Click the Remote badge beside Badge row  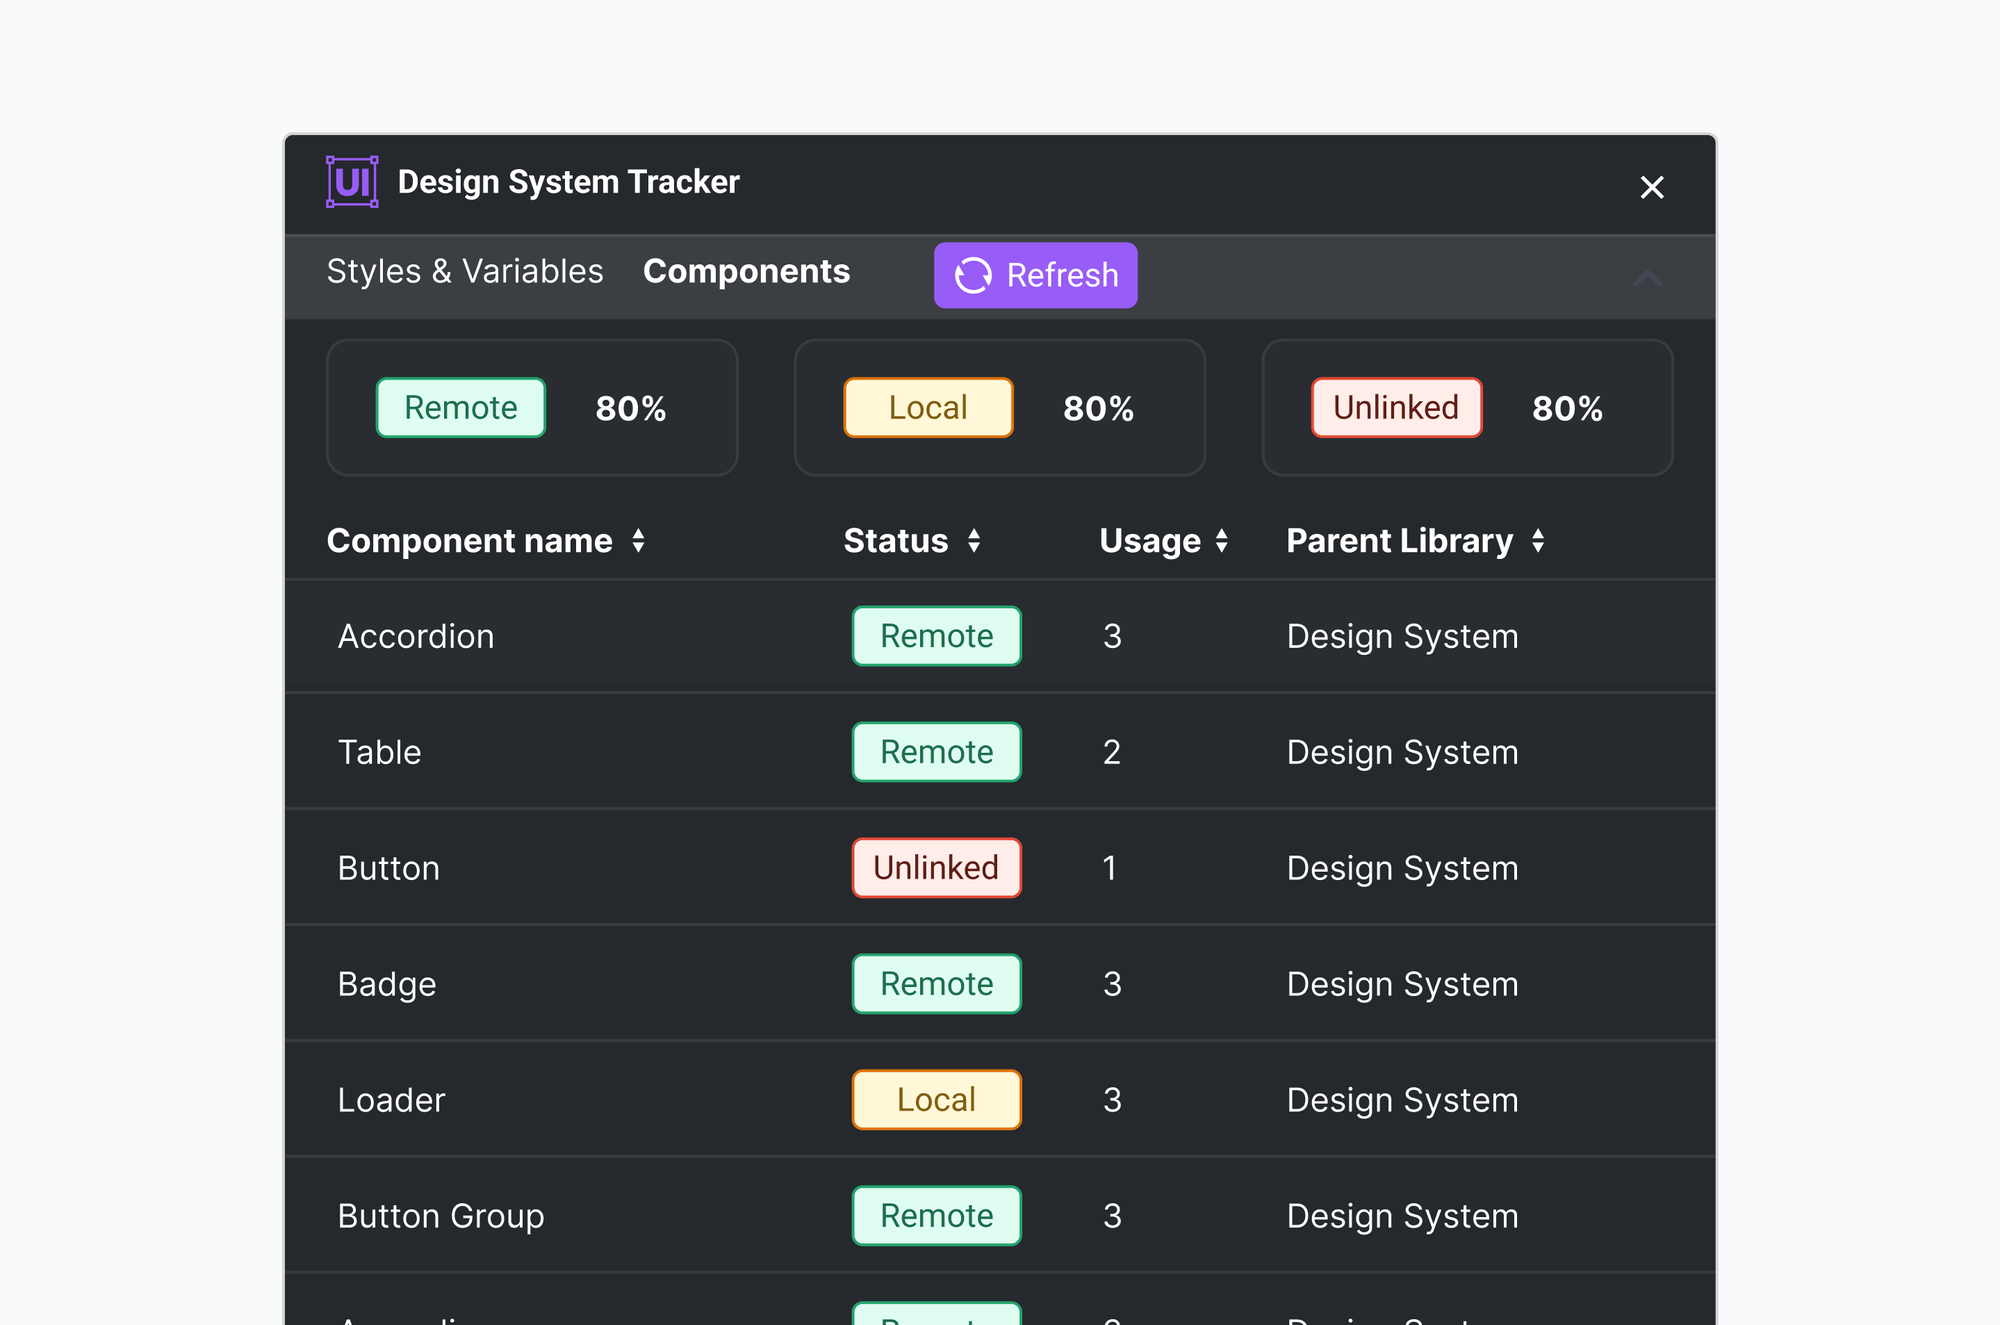click(x=936, y=983)
